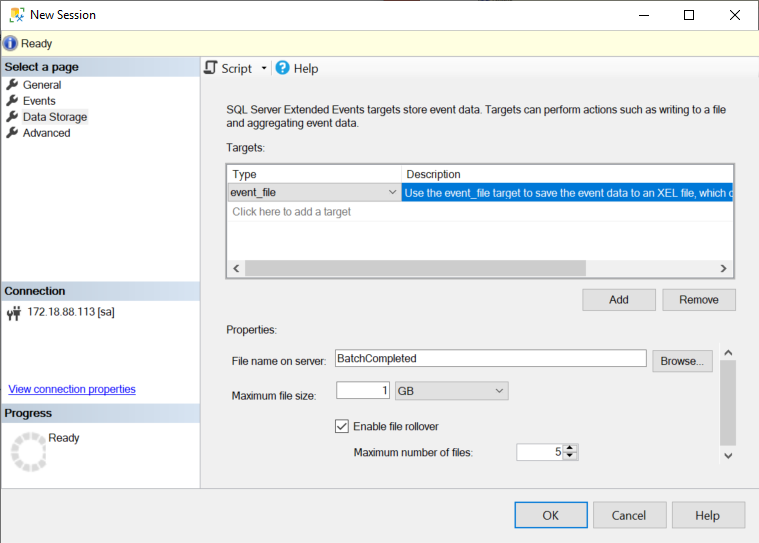The image size is (759, 543).
Task: Open the General page
Action: point(42,85)
